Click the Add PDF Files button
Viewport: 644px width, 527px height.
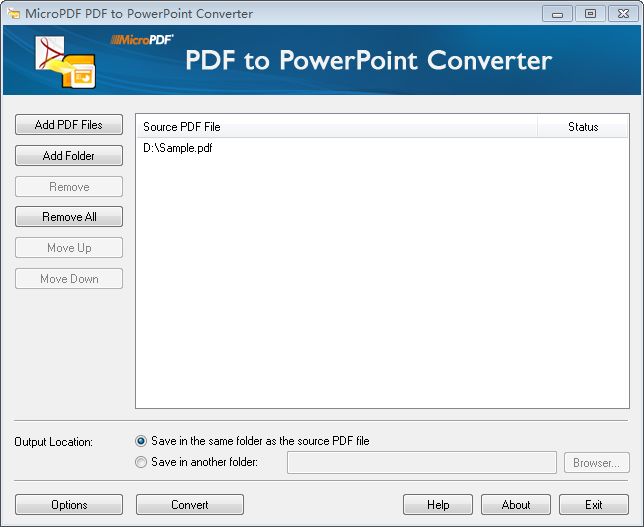coord(69,124)
